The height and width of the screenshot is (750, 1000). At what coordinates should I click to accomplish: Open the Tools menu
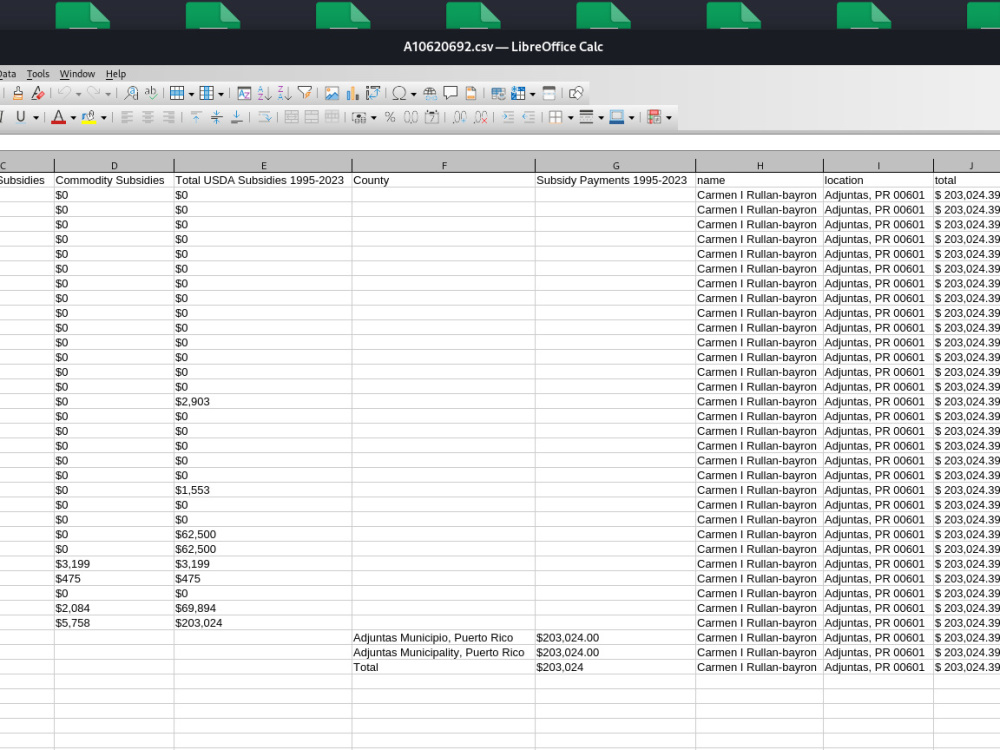[x=38, y=74]
